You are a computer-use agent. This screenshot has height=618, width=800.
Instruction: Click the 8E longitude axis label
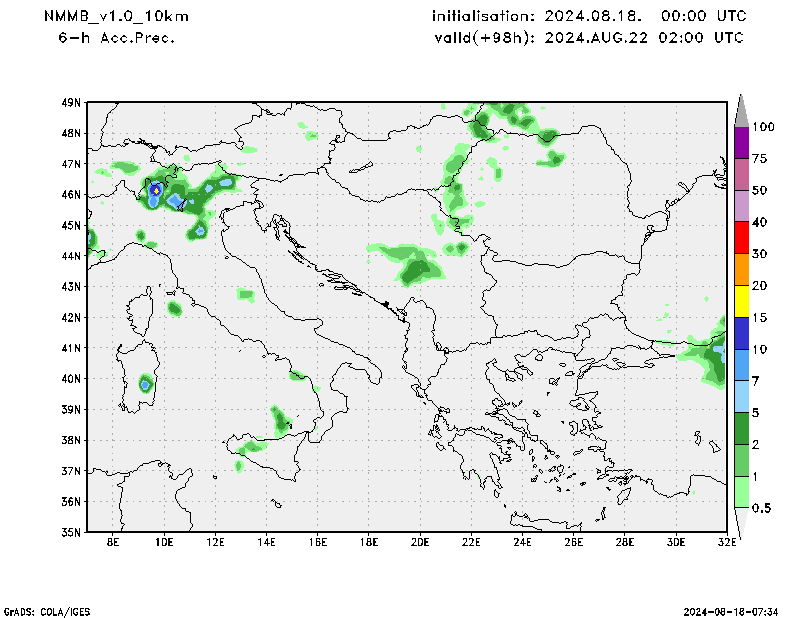point(113,543)
